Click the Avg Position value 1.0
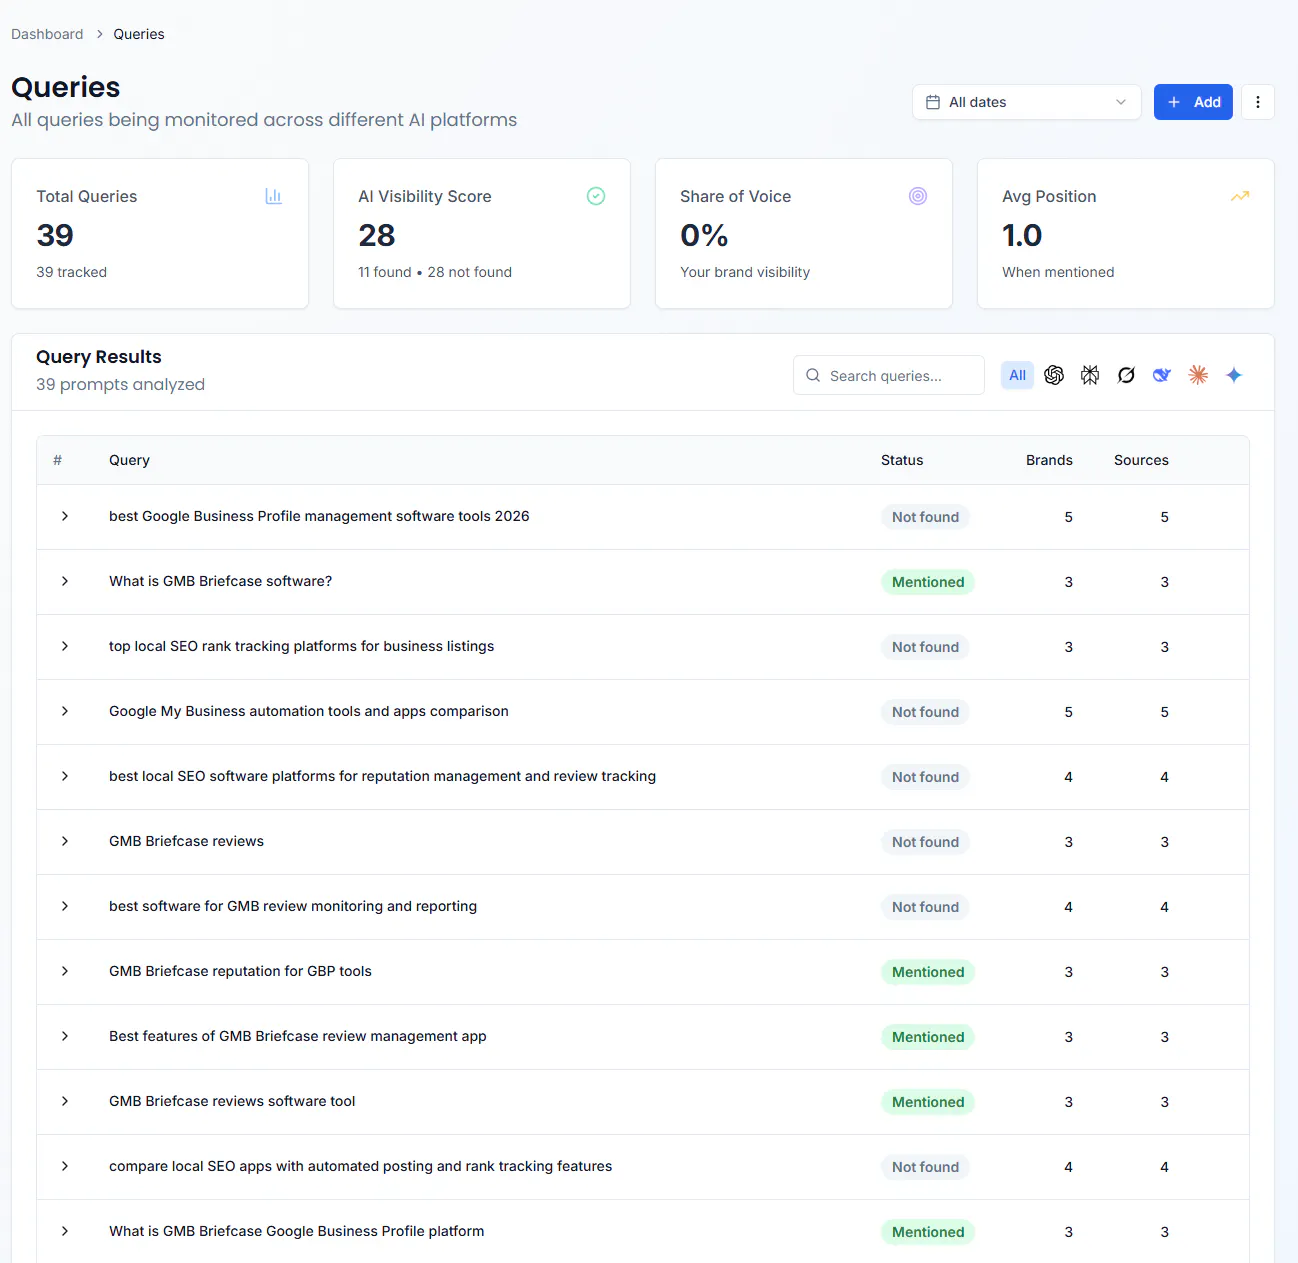The image size is (1298, 1263). click(1022, 235)
